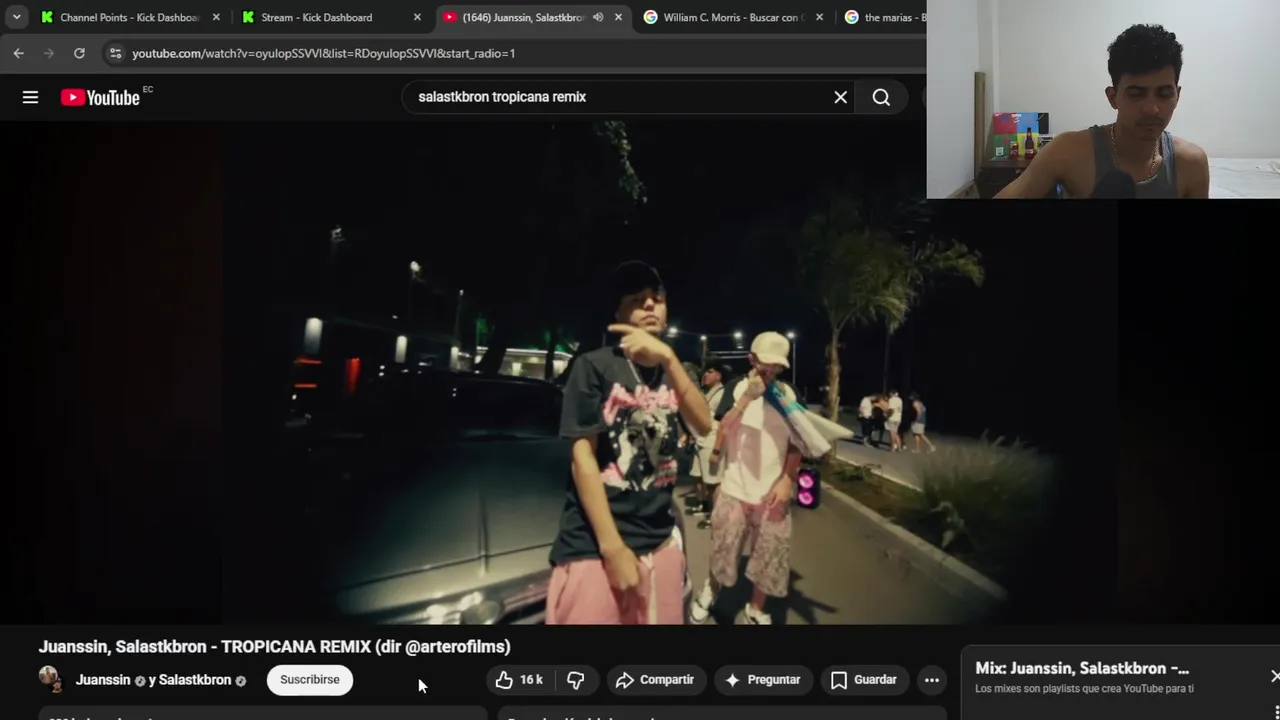
Task: Close the YouTube tab
Action: click(x=618, y=17)
